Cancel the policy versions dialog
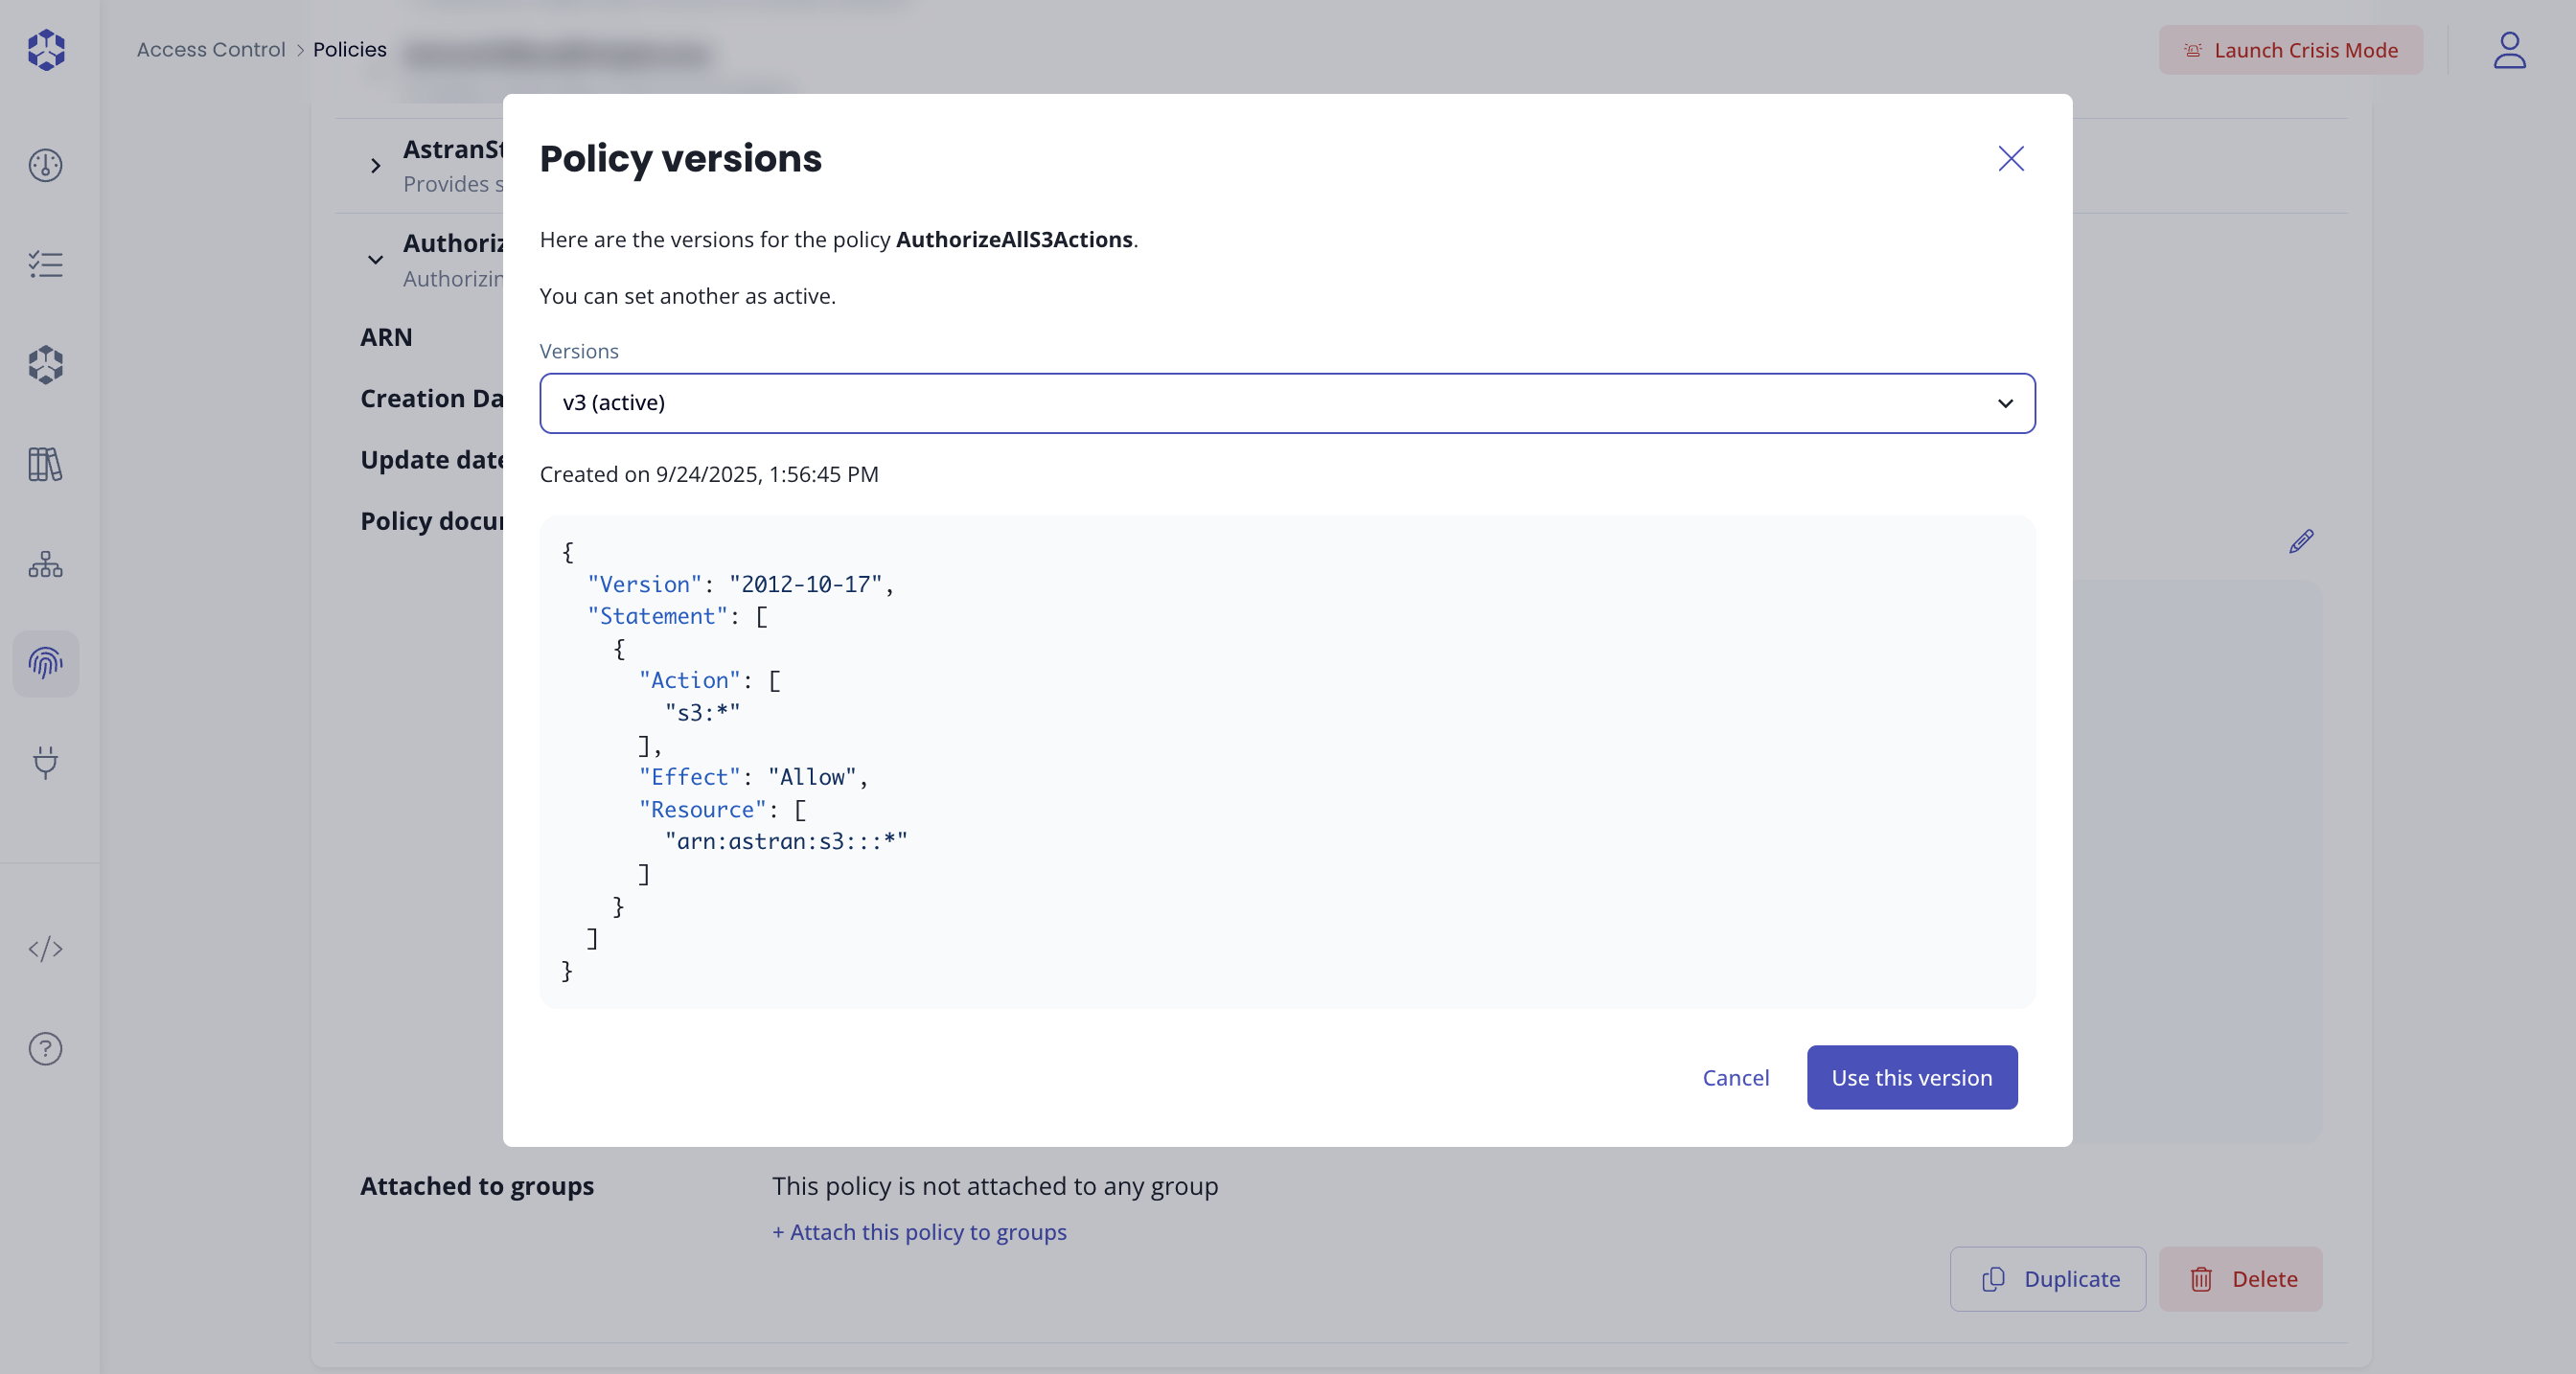 click(1735, 1077)
